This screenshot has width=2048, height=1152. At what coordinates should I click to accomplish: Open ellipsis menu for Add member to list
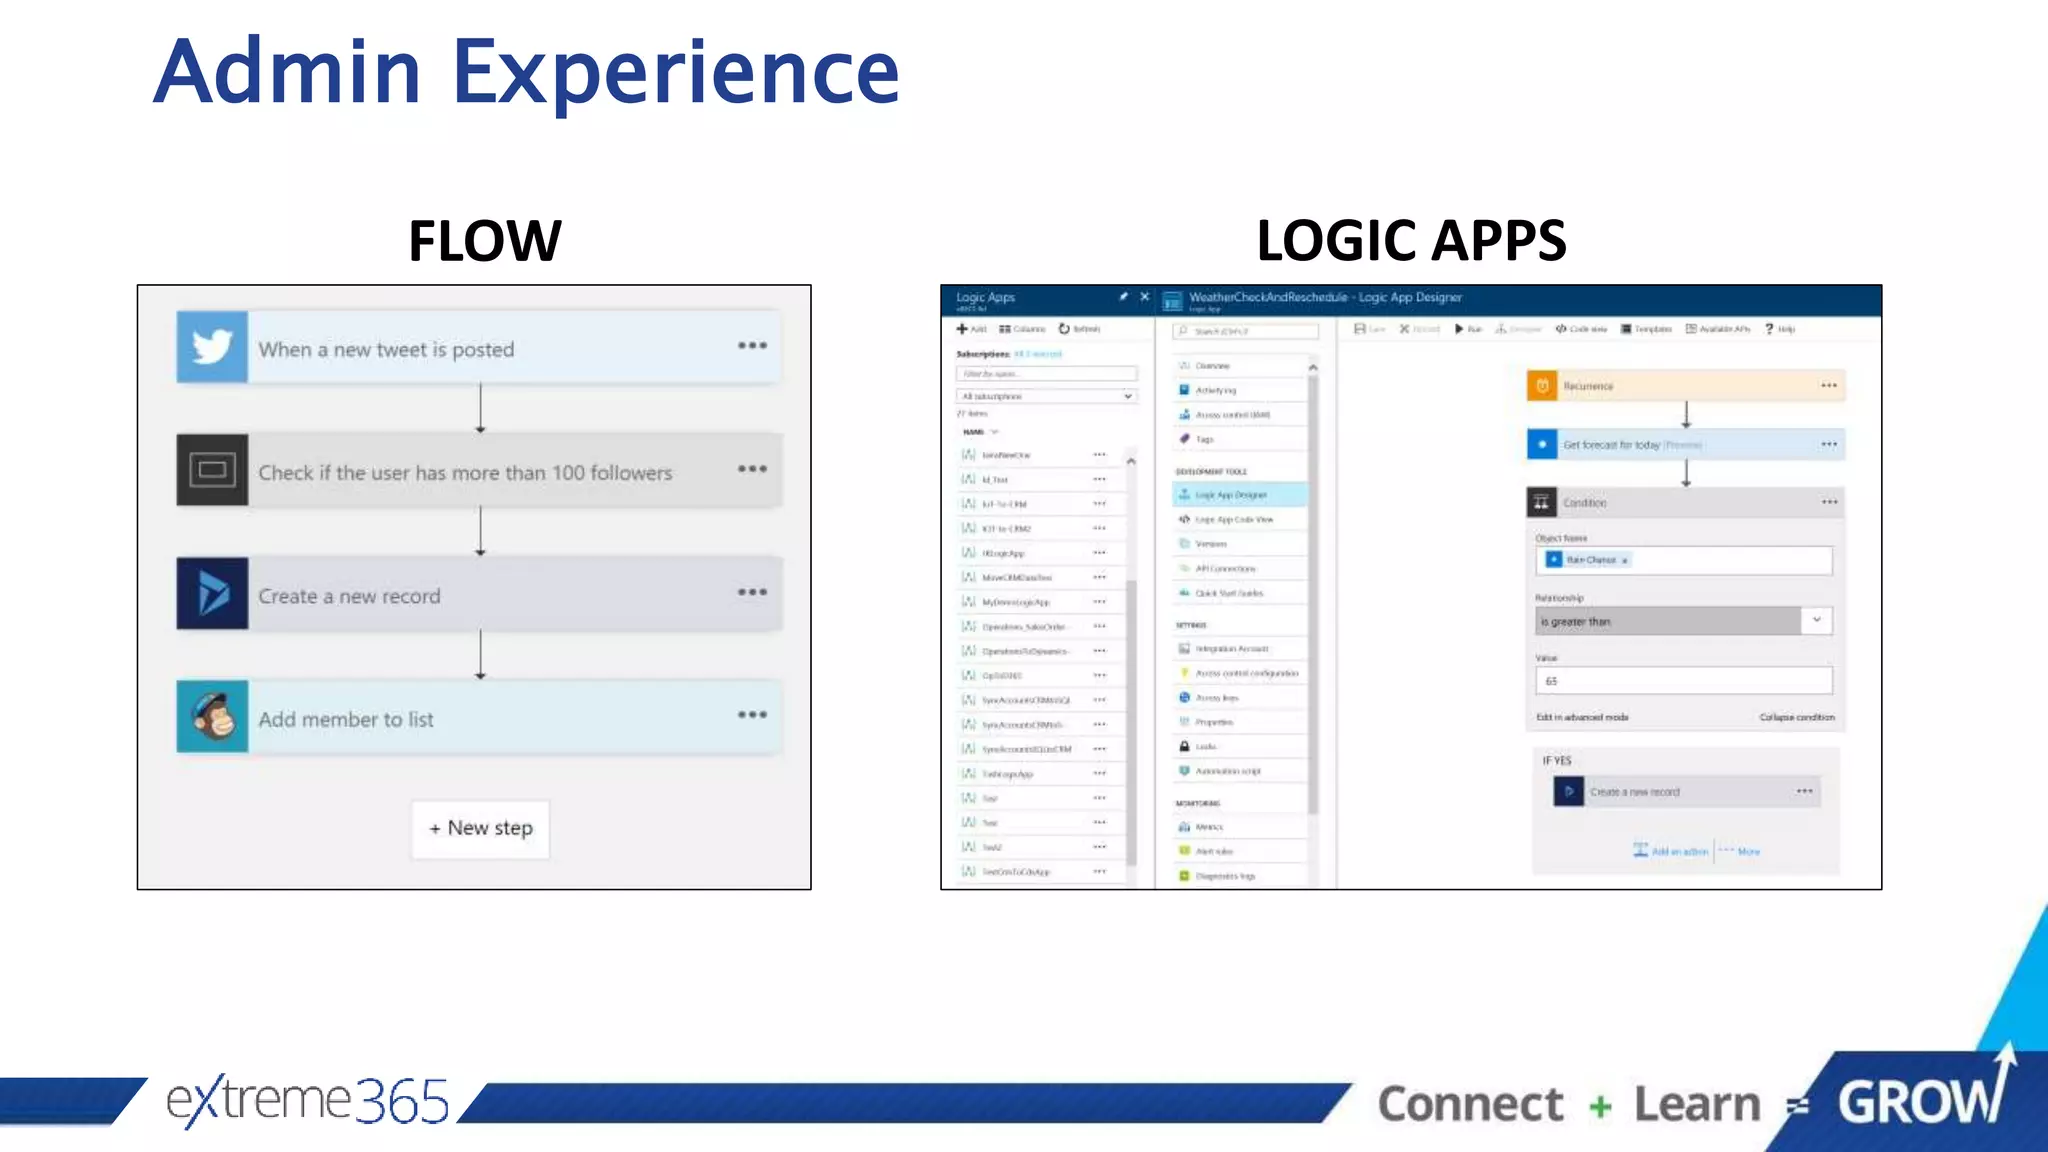pos(752,715)
